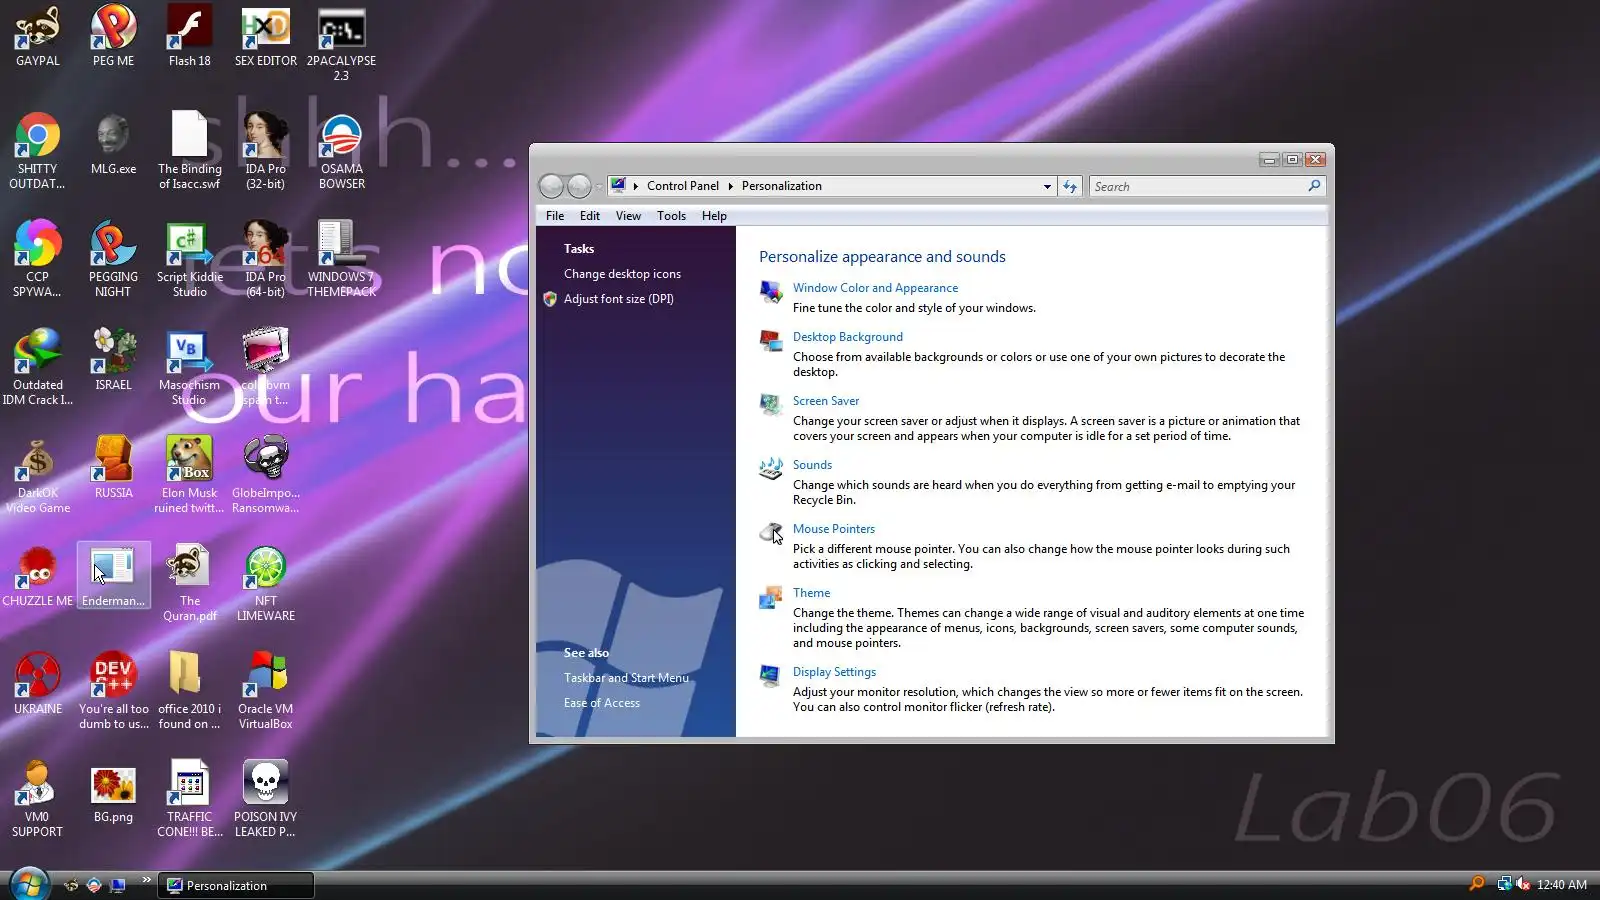Select the IDA Pro (32-bit) desktop shortcut
Screen dimensions: 1600x900
[265, 151]
